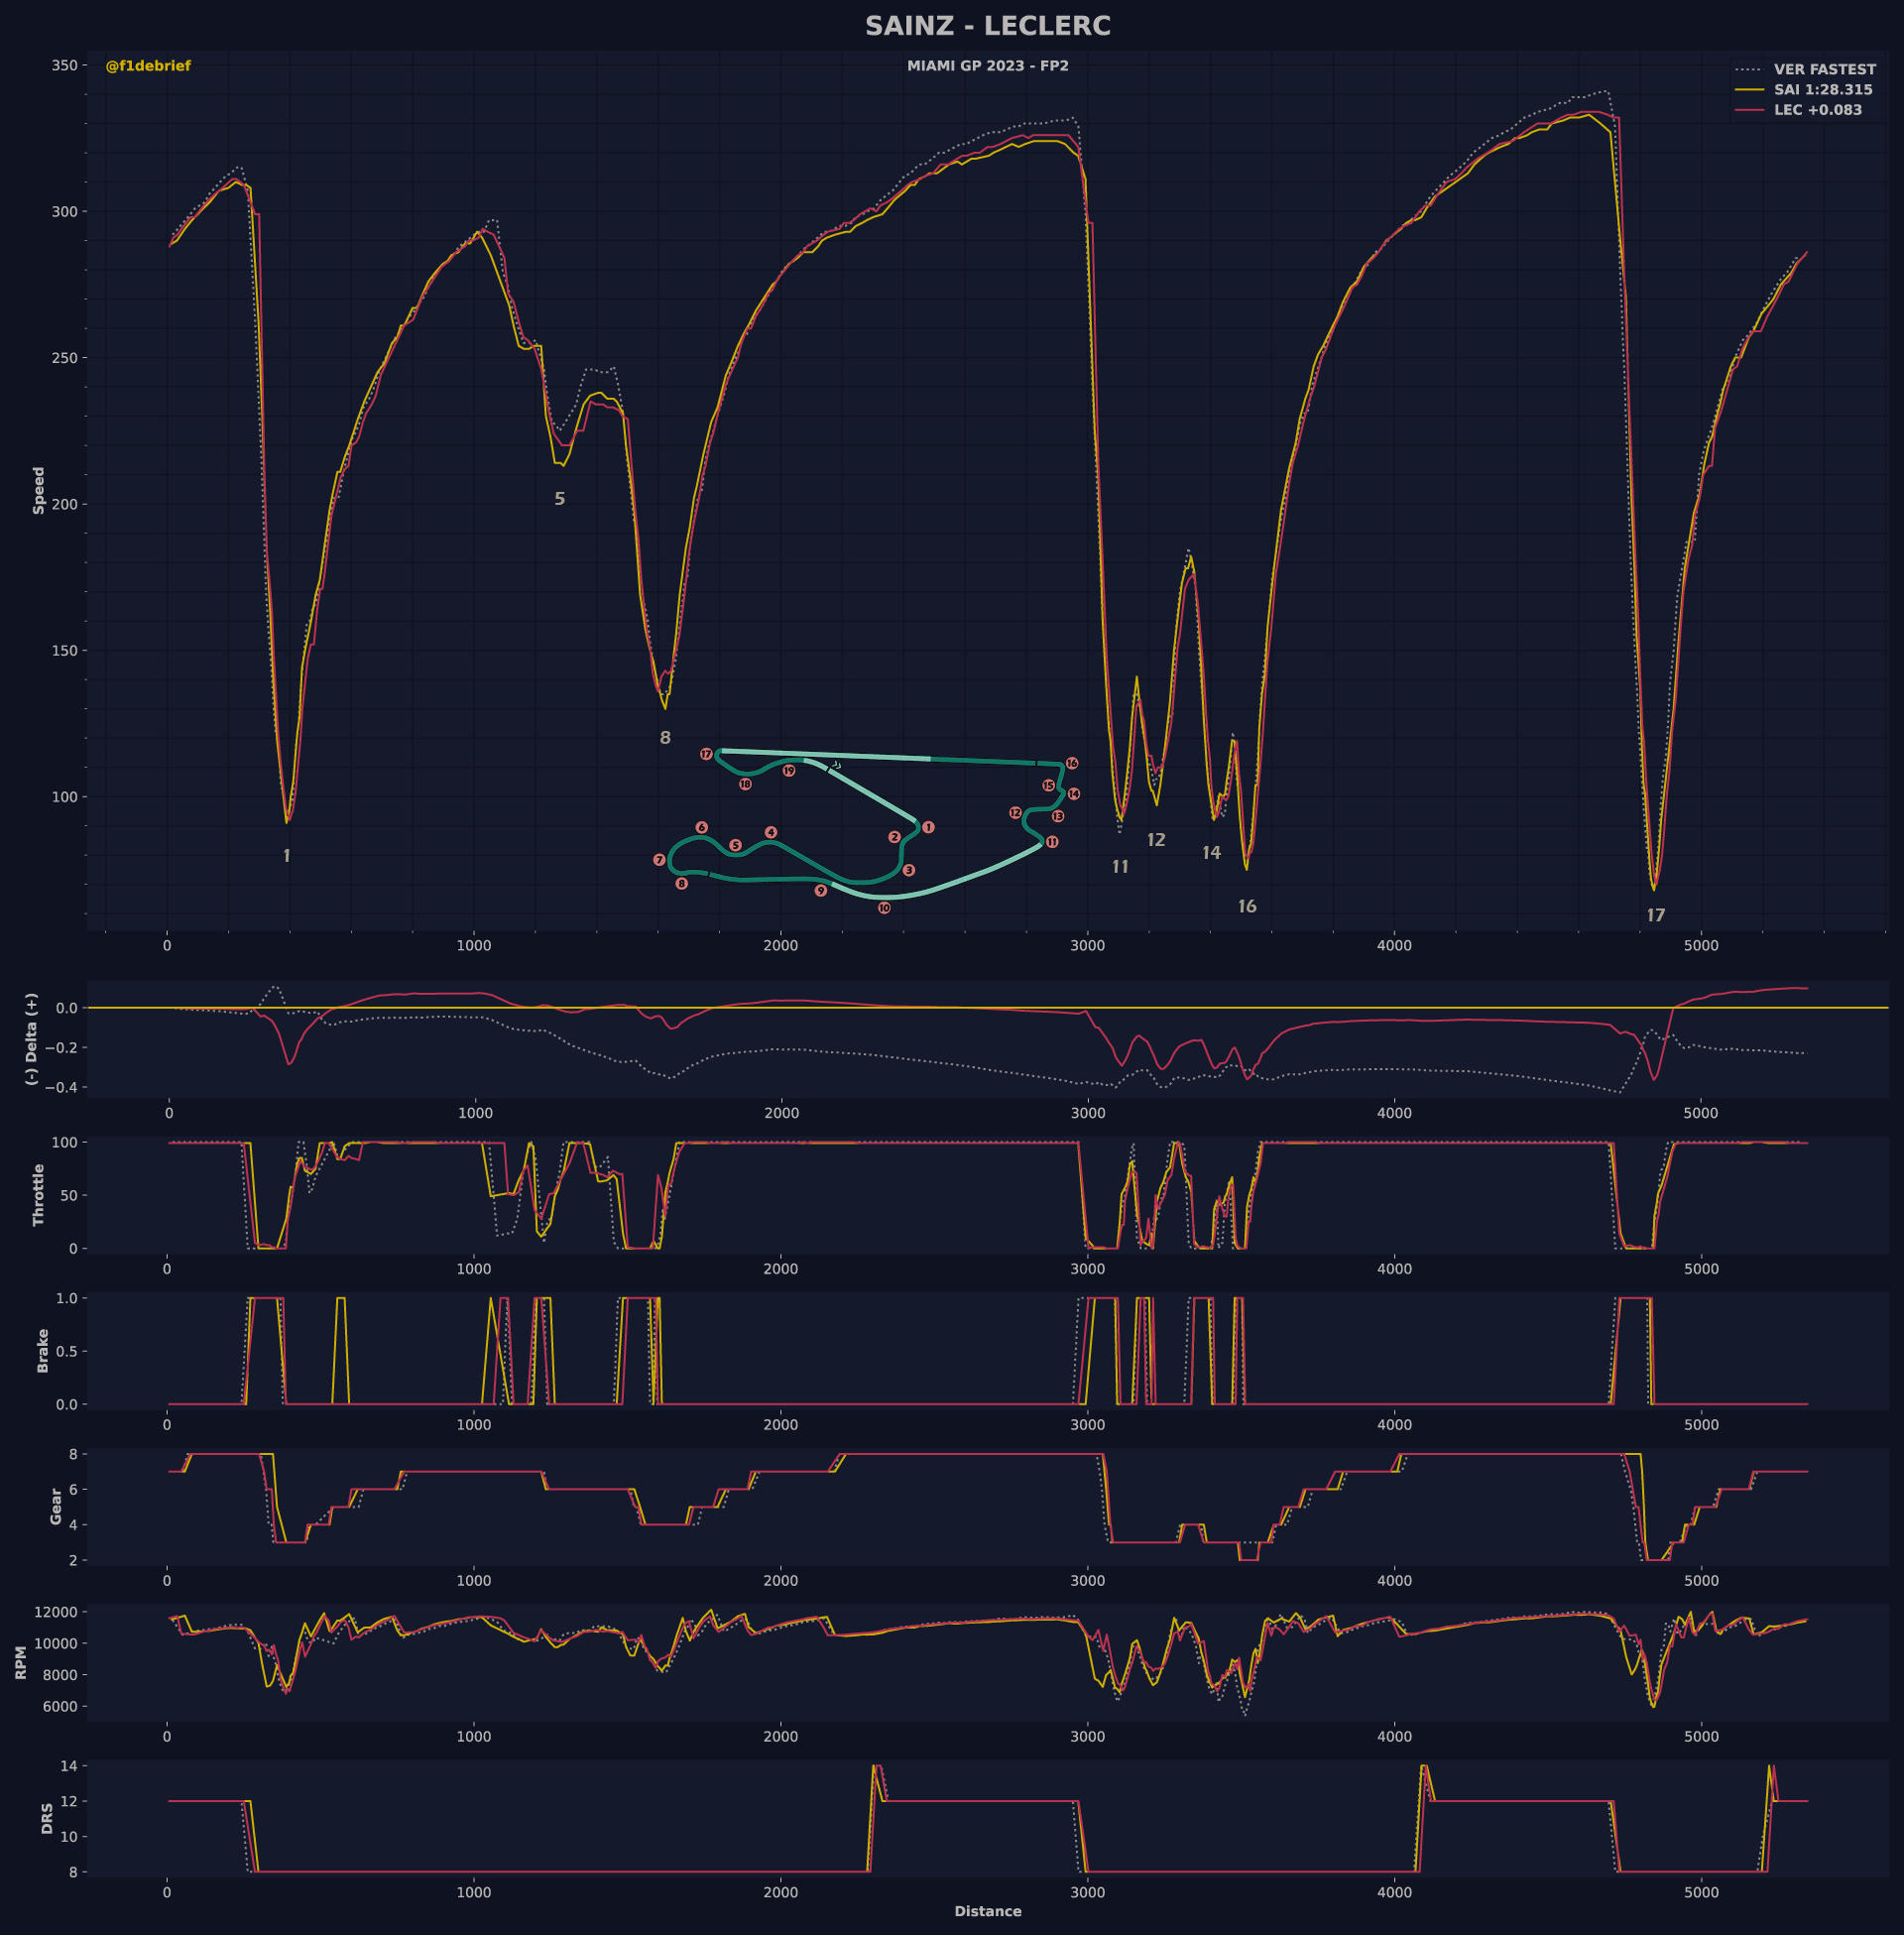Click LEC +0.083 legend entry
Image resolution: width=1904 pixels, height=1935 pixels.
click(x=1817, y=110)
